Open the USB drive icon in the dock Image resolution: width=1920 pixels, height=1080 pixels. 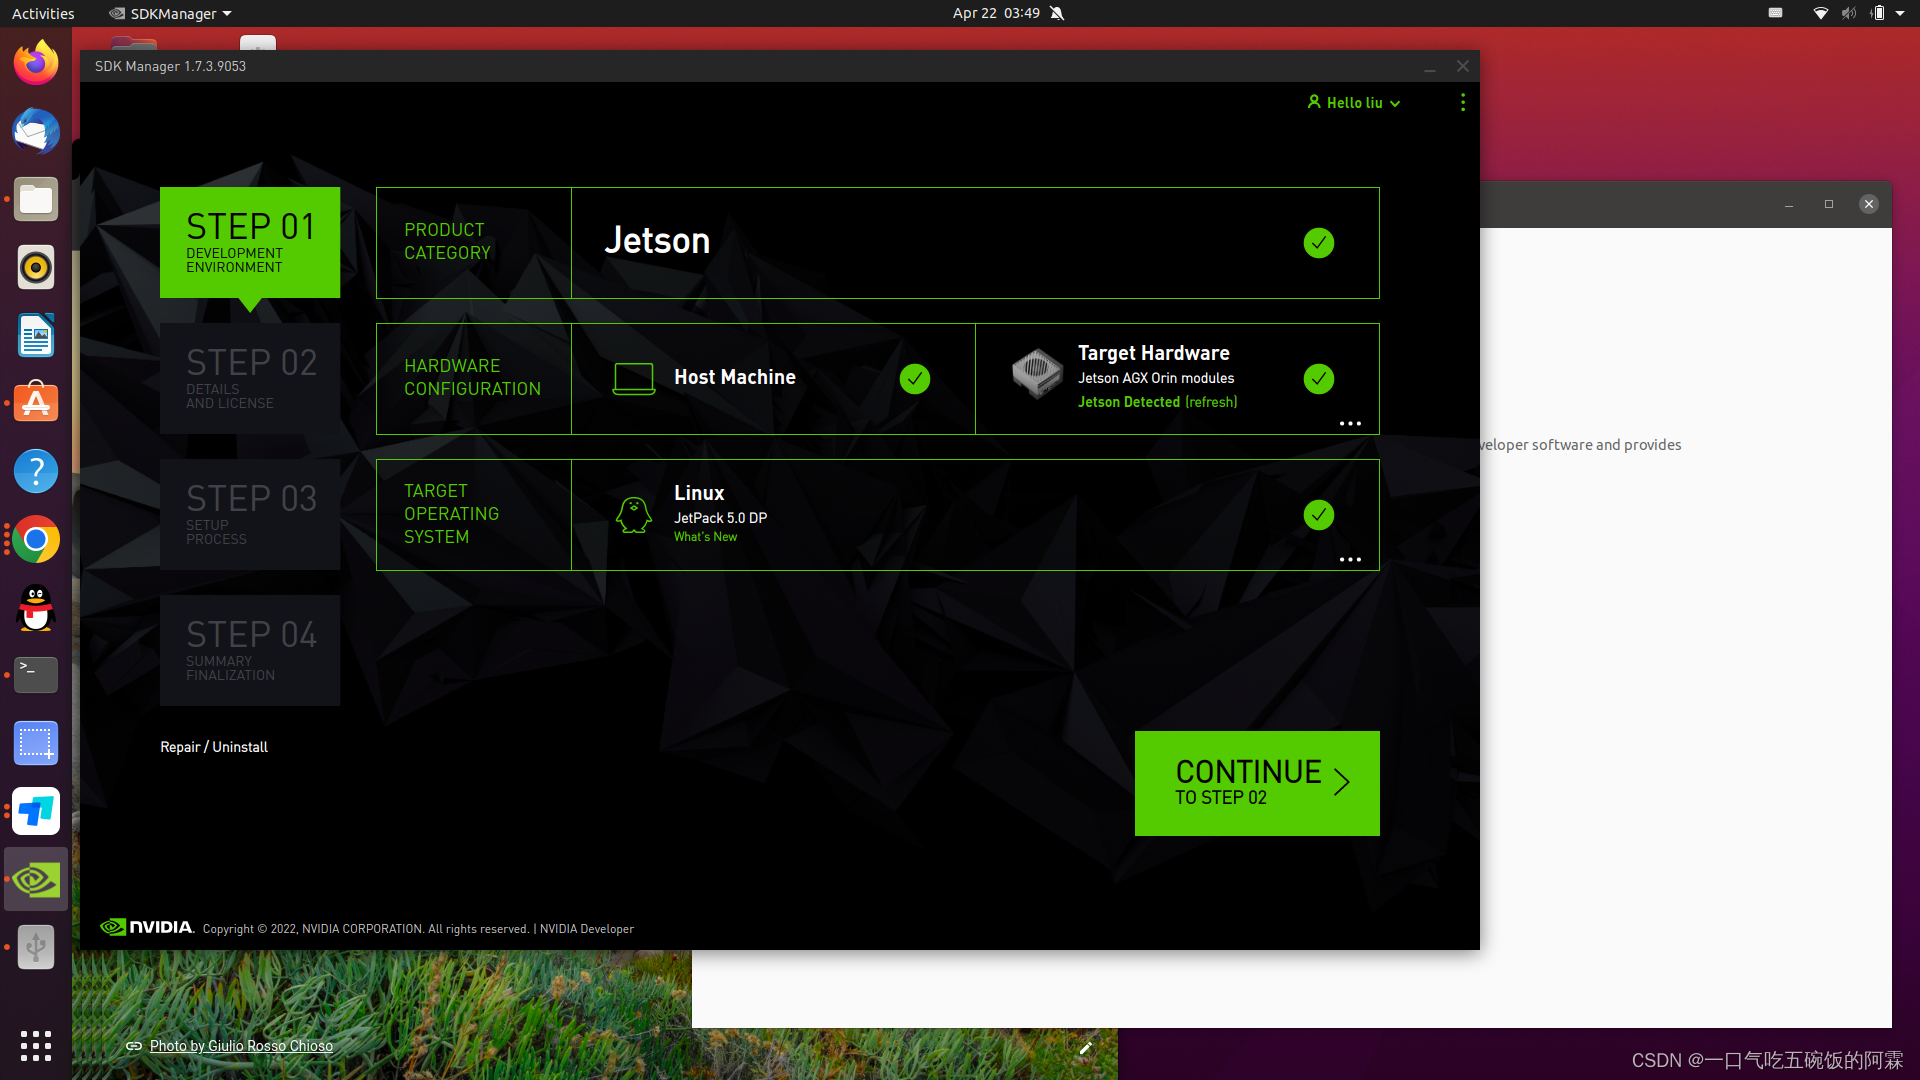click(36, 947)
